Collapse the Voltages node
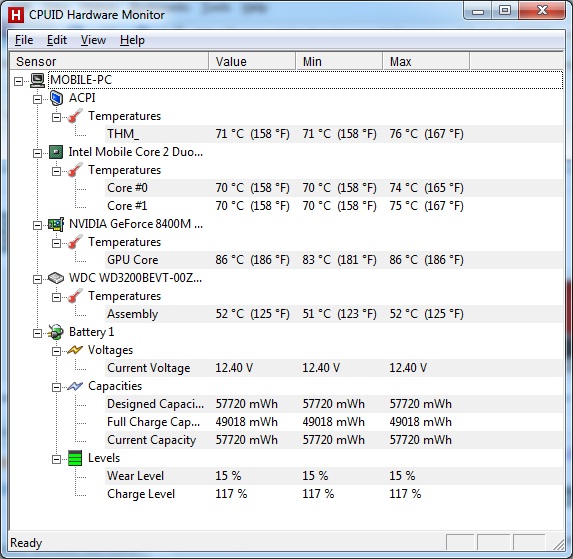Image resolution: width=573 pixels, height=559 pixels. pyautogui.click(x=56, y=351)
